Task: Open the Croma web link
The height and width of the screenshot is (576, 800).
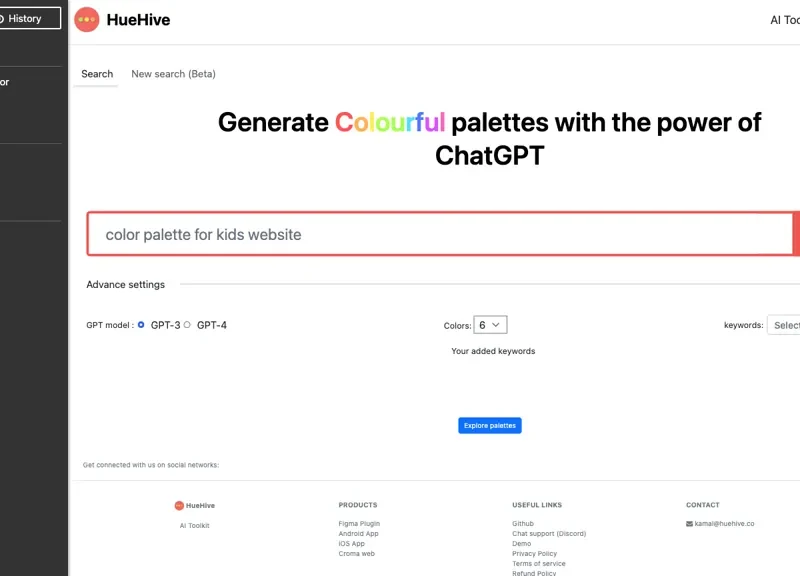Action: [356, 553]
